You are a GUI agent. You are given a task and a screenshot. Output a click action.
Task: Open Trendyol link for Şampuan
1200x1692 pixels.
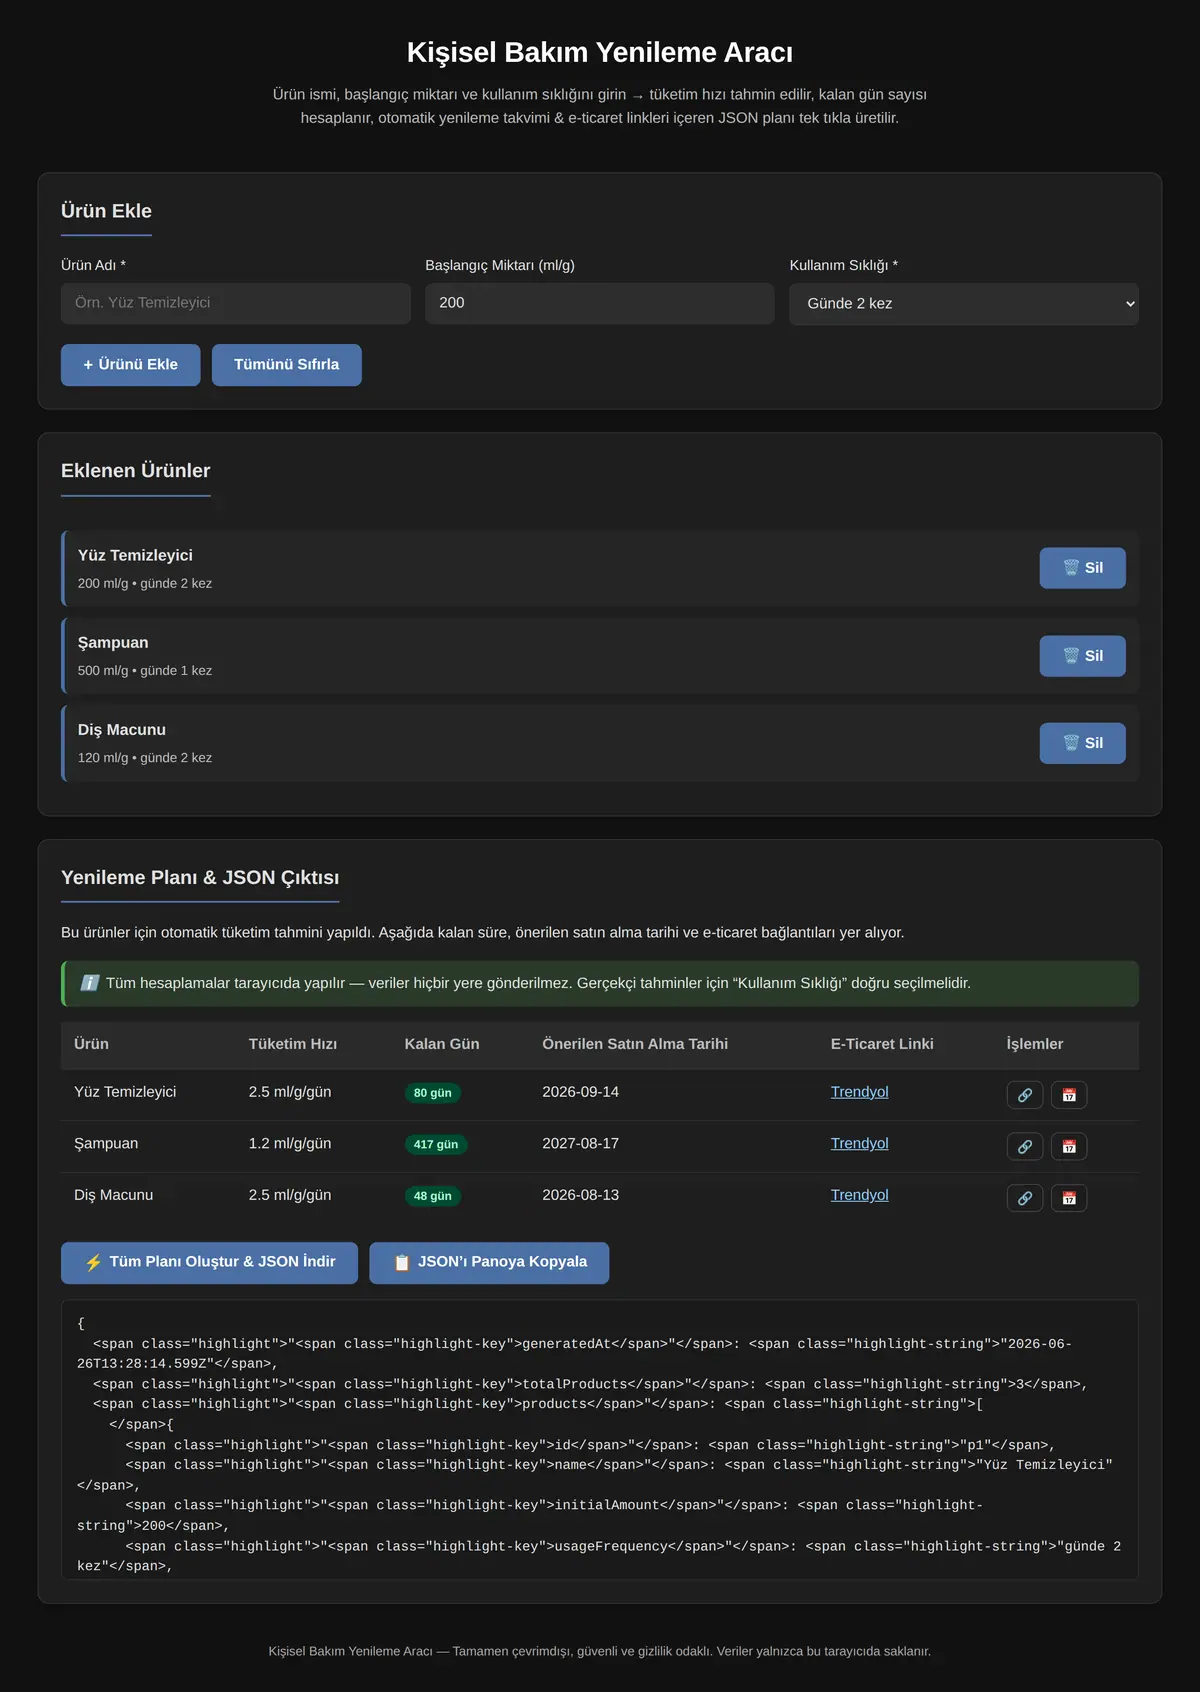[859, 1144]
